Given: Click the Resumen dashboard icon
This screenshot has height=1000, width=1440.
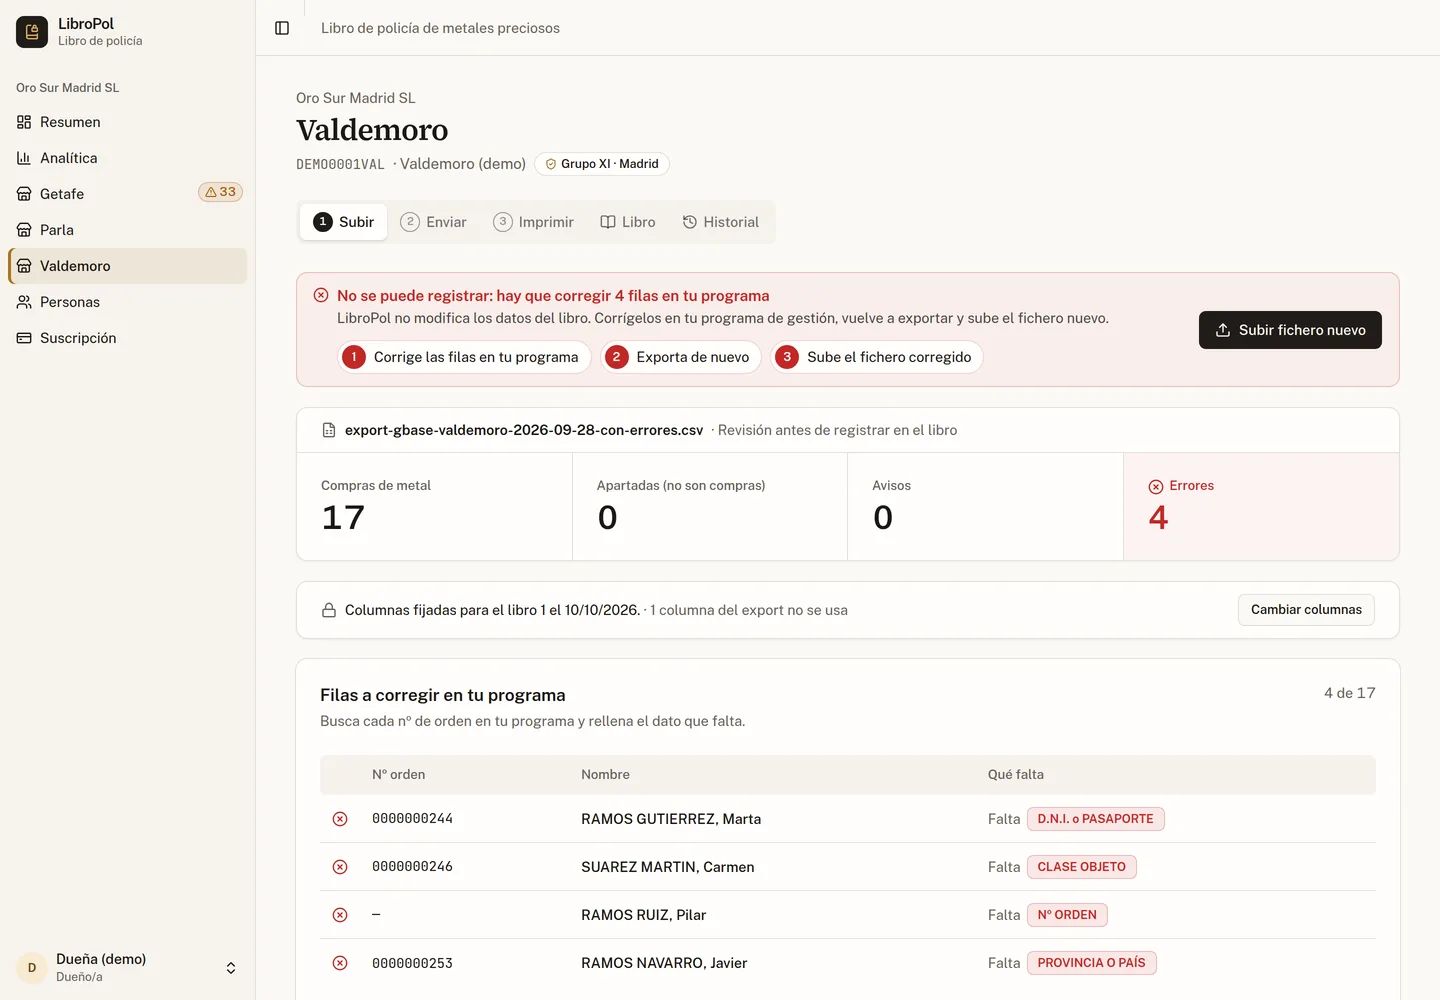Looking at the screenshot, I should [24, 122].
